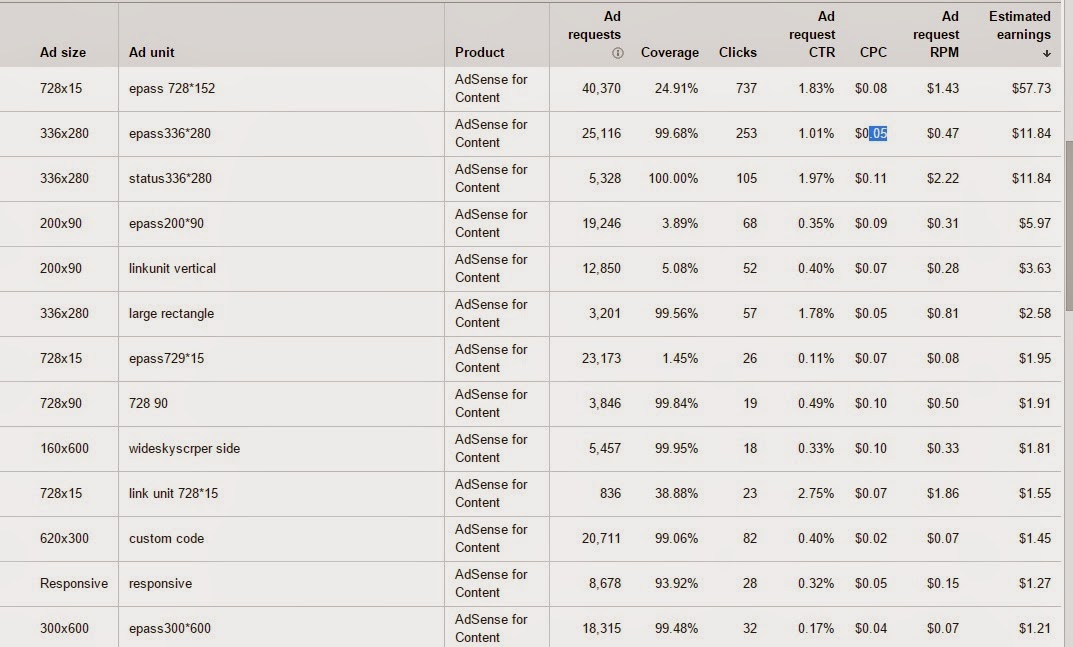The image size is (1073, 647).
Task: Sort by Coverage column header
Action: pyautogui.click(x=669, y=53)
